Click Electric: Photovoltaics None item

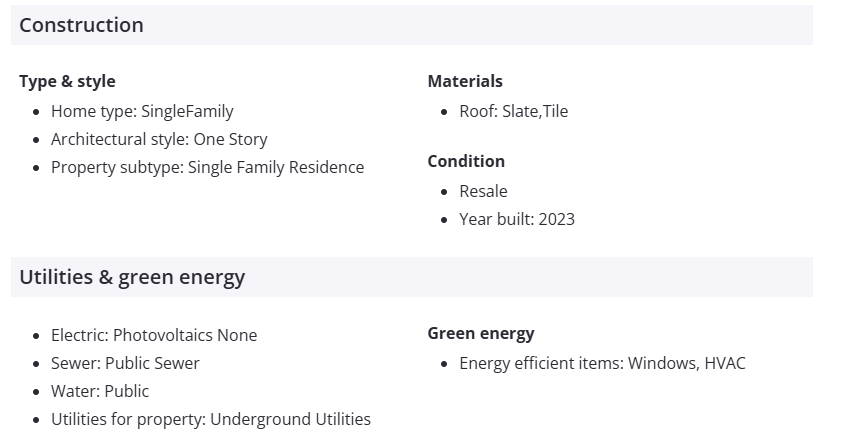[x=154, y=335]
